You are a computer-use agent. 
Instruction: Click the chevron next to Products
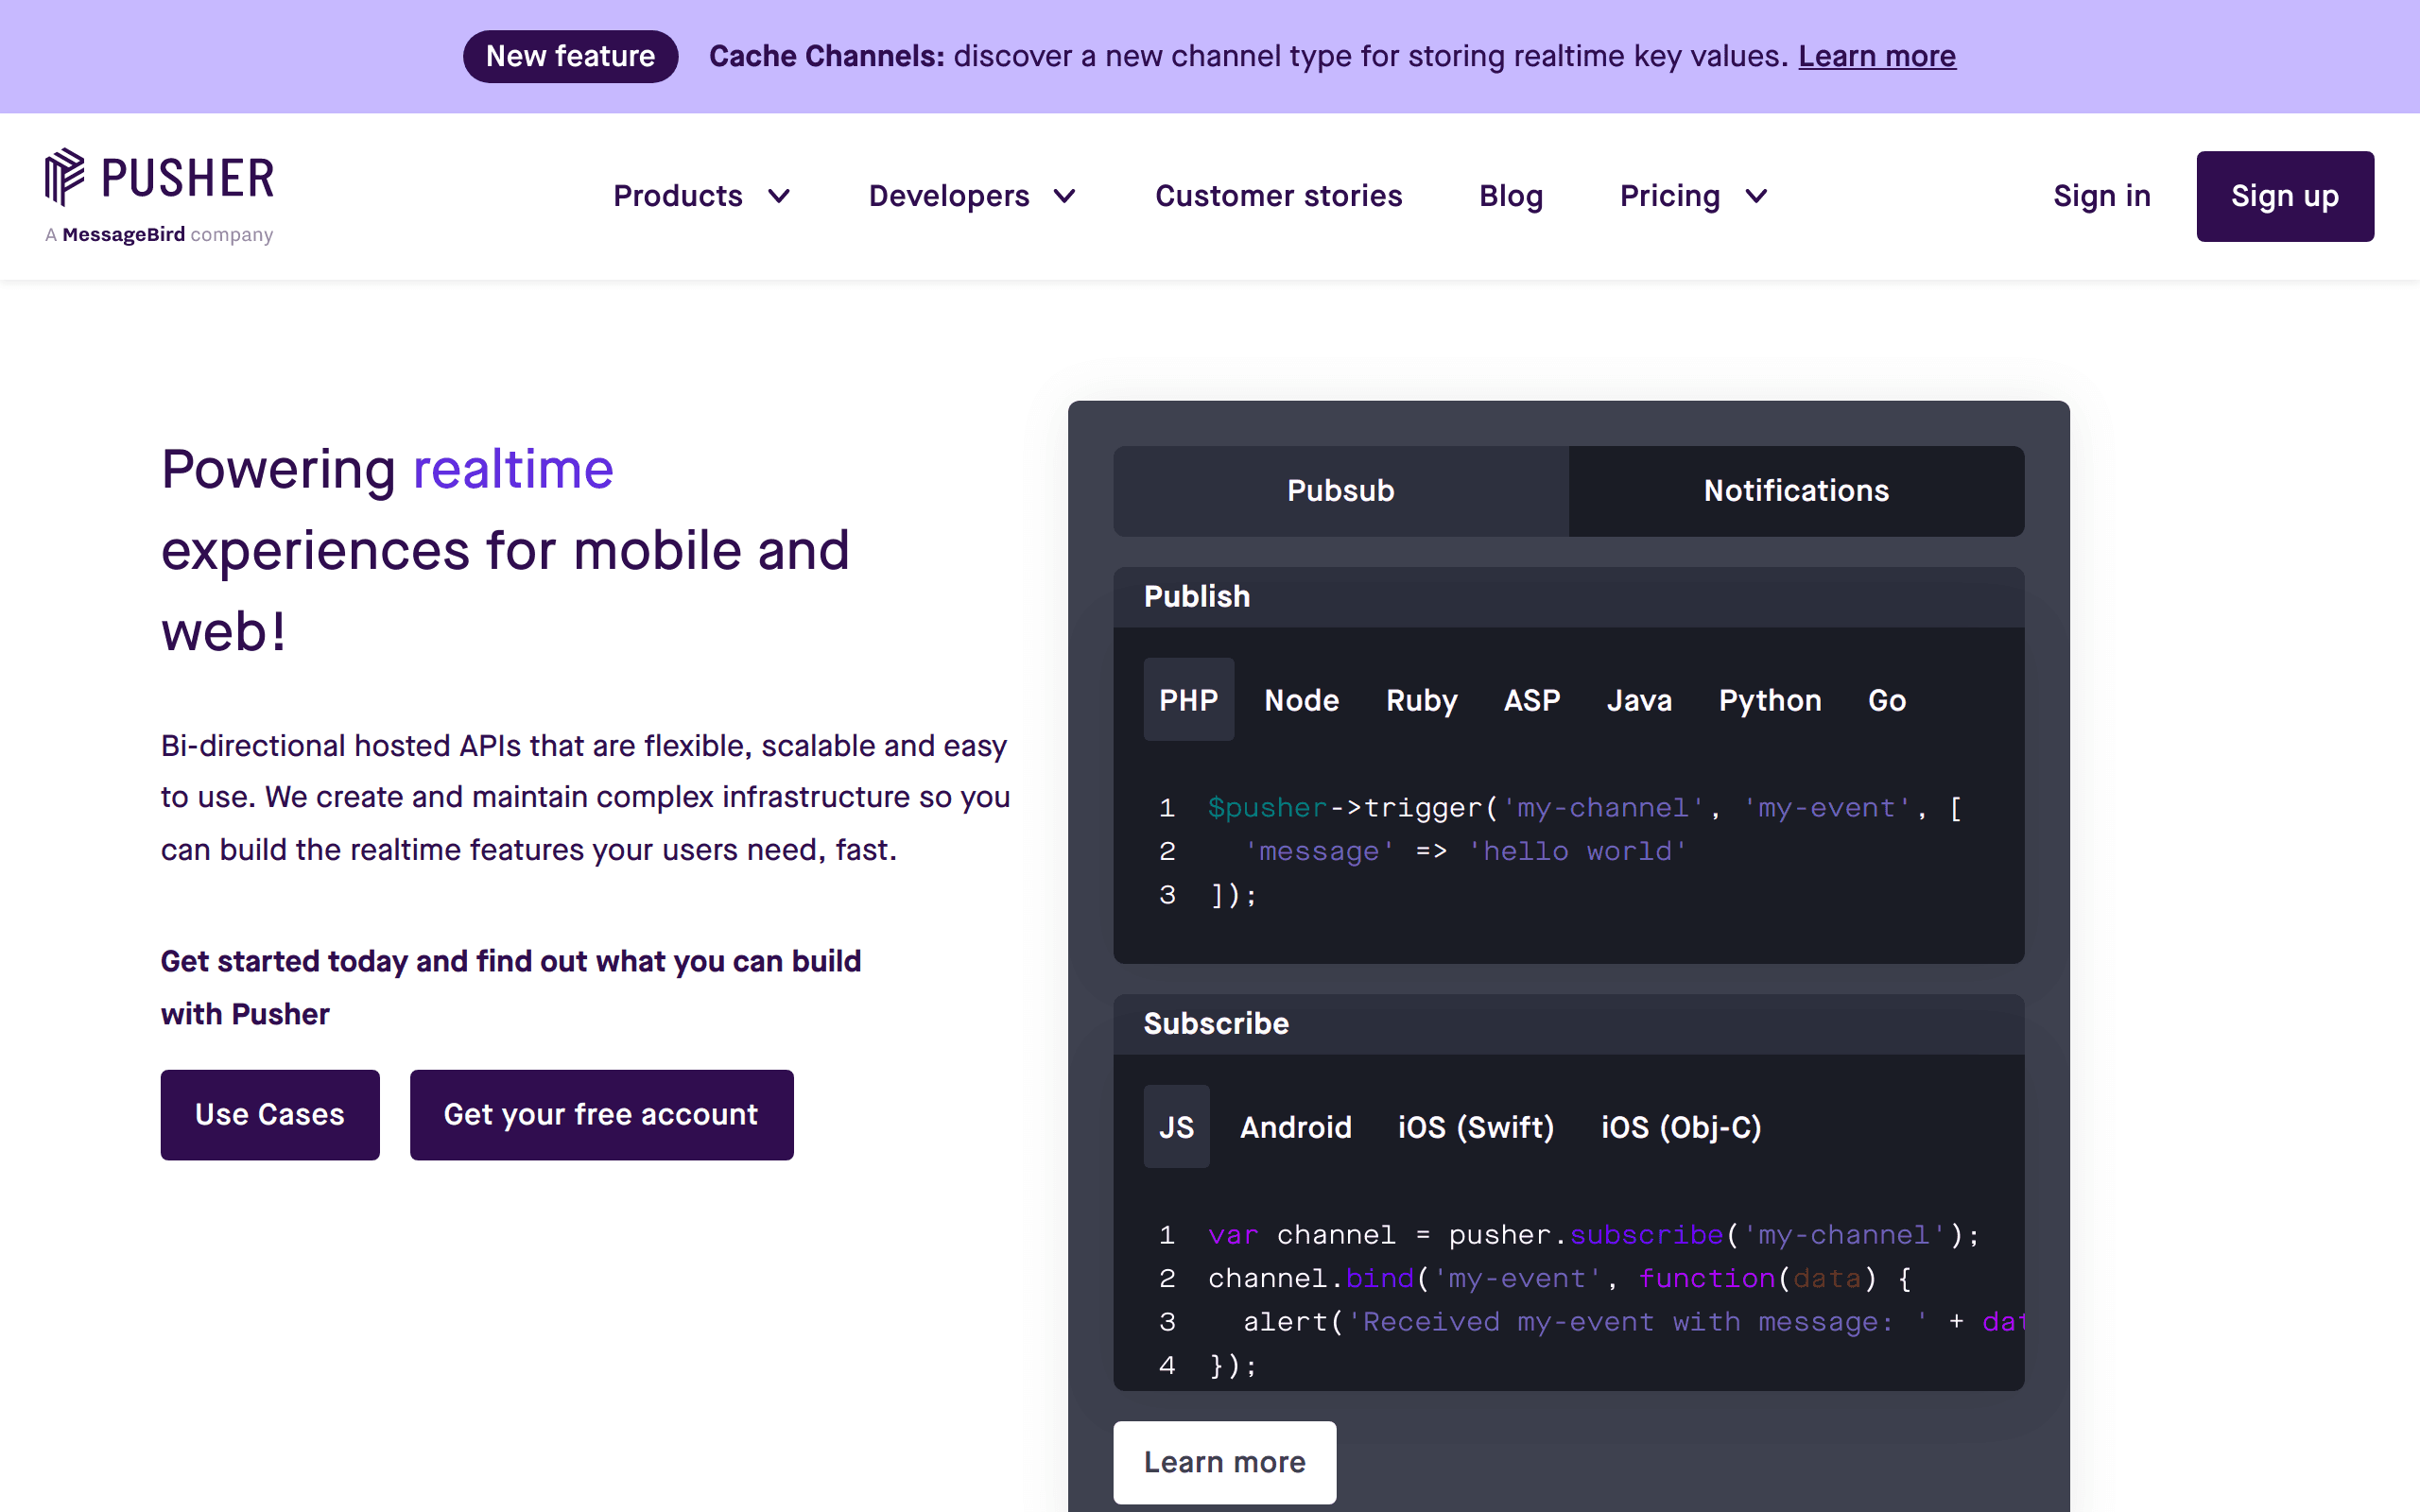pos(779,196)
